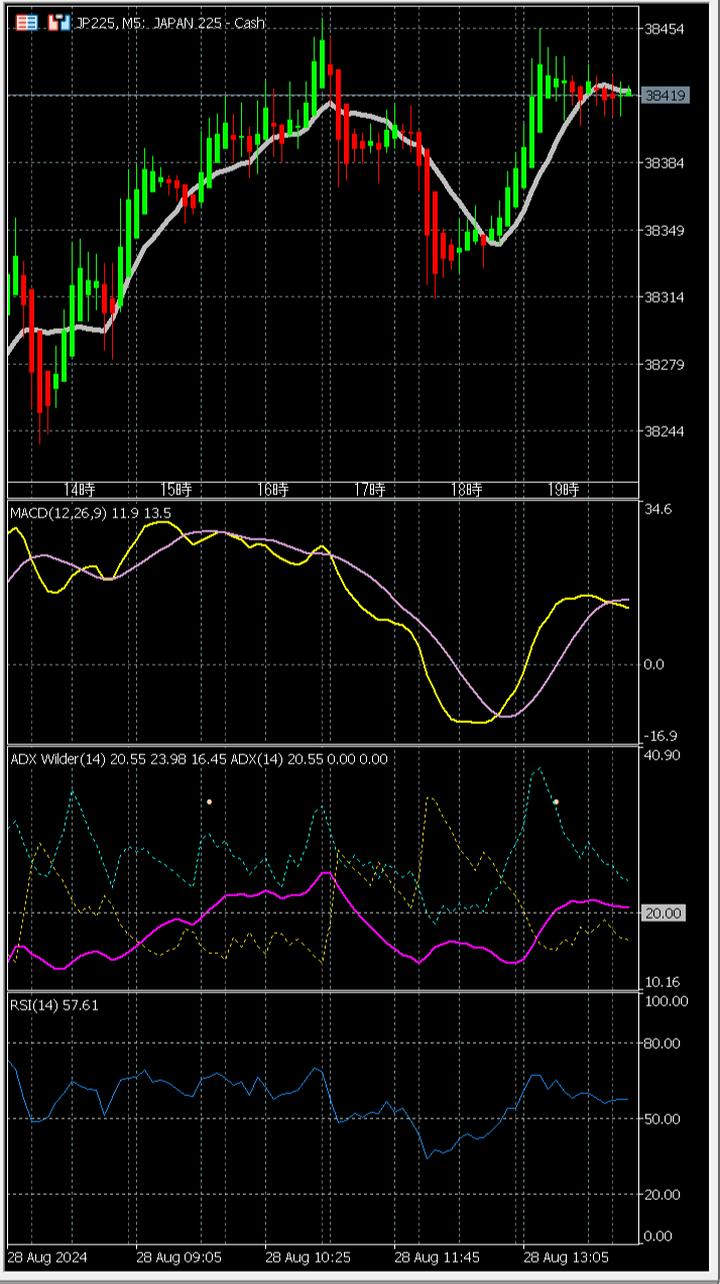
Task: Click the current price label 38419
Action: [665, 96]
